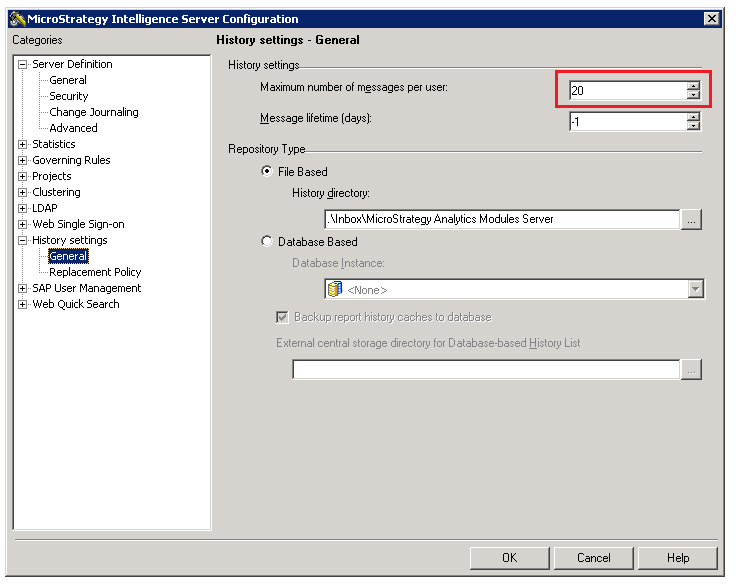Click the OK button
This screenshot has width=736, height=586.
pyautogui.click(x=509, y=558)
